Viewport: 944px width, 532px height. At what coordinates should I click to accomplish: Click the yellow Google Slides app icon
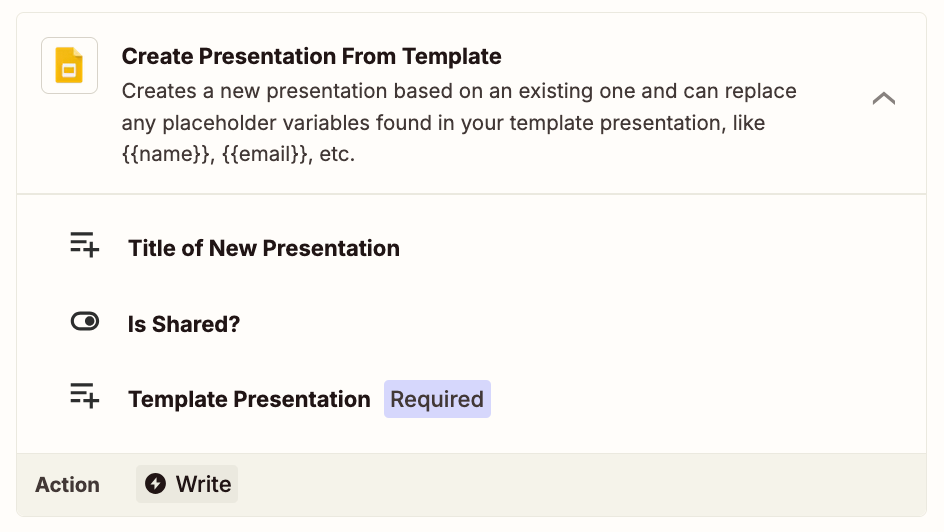tap(69, 65)
